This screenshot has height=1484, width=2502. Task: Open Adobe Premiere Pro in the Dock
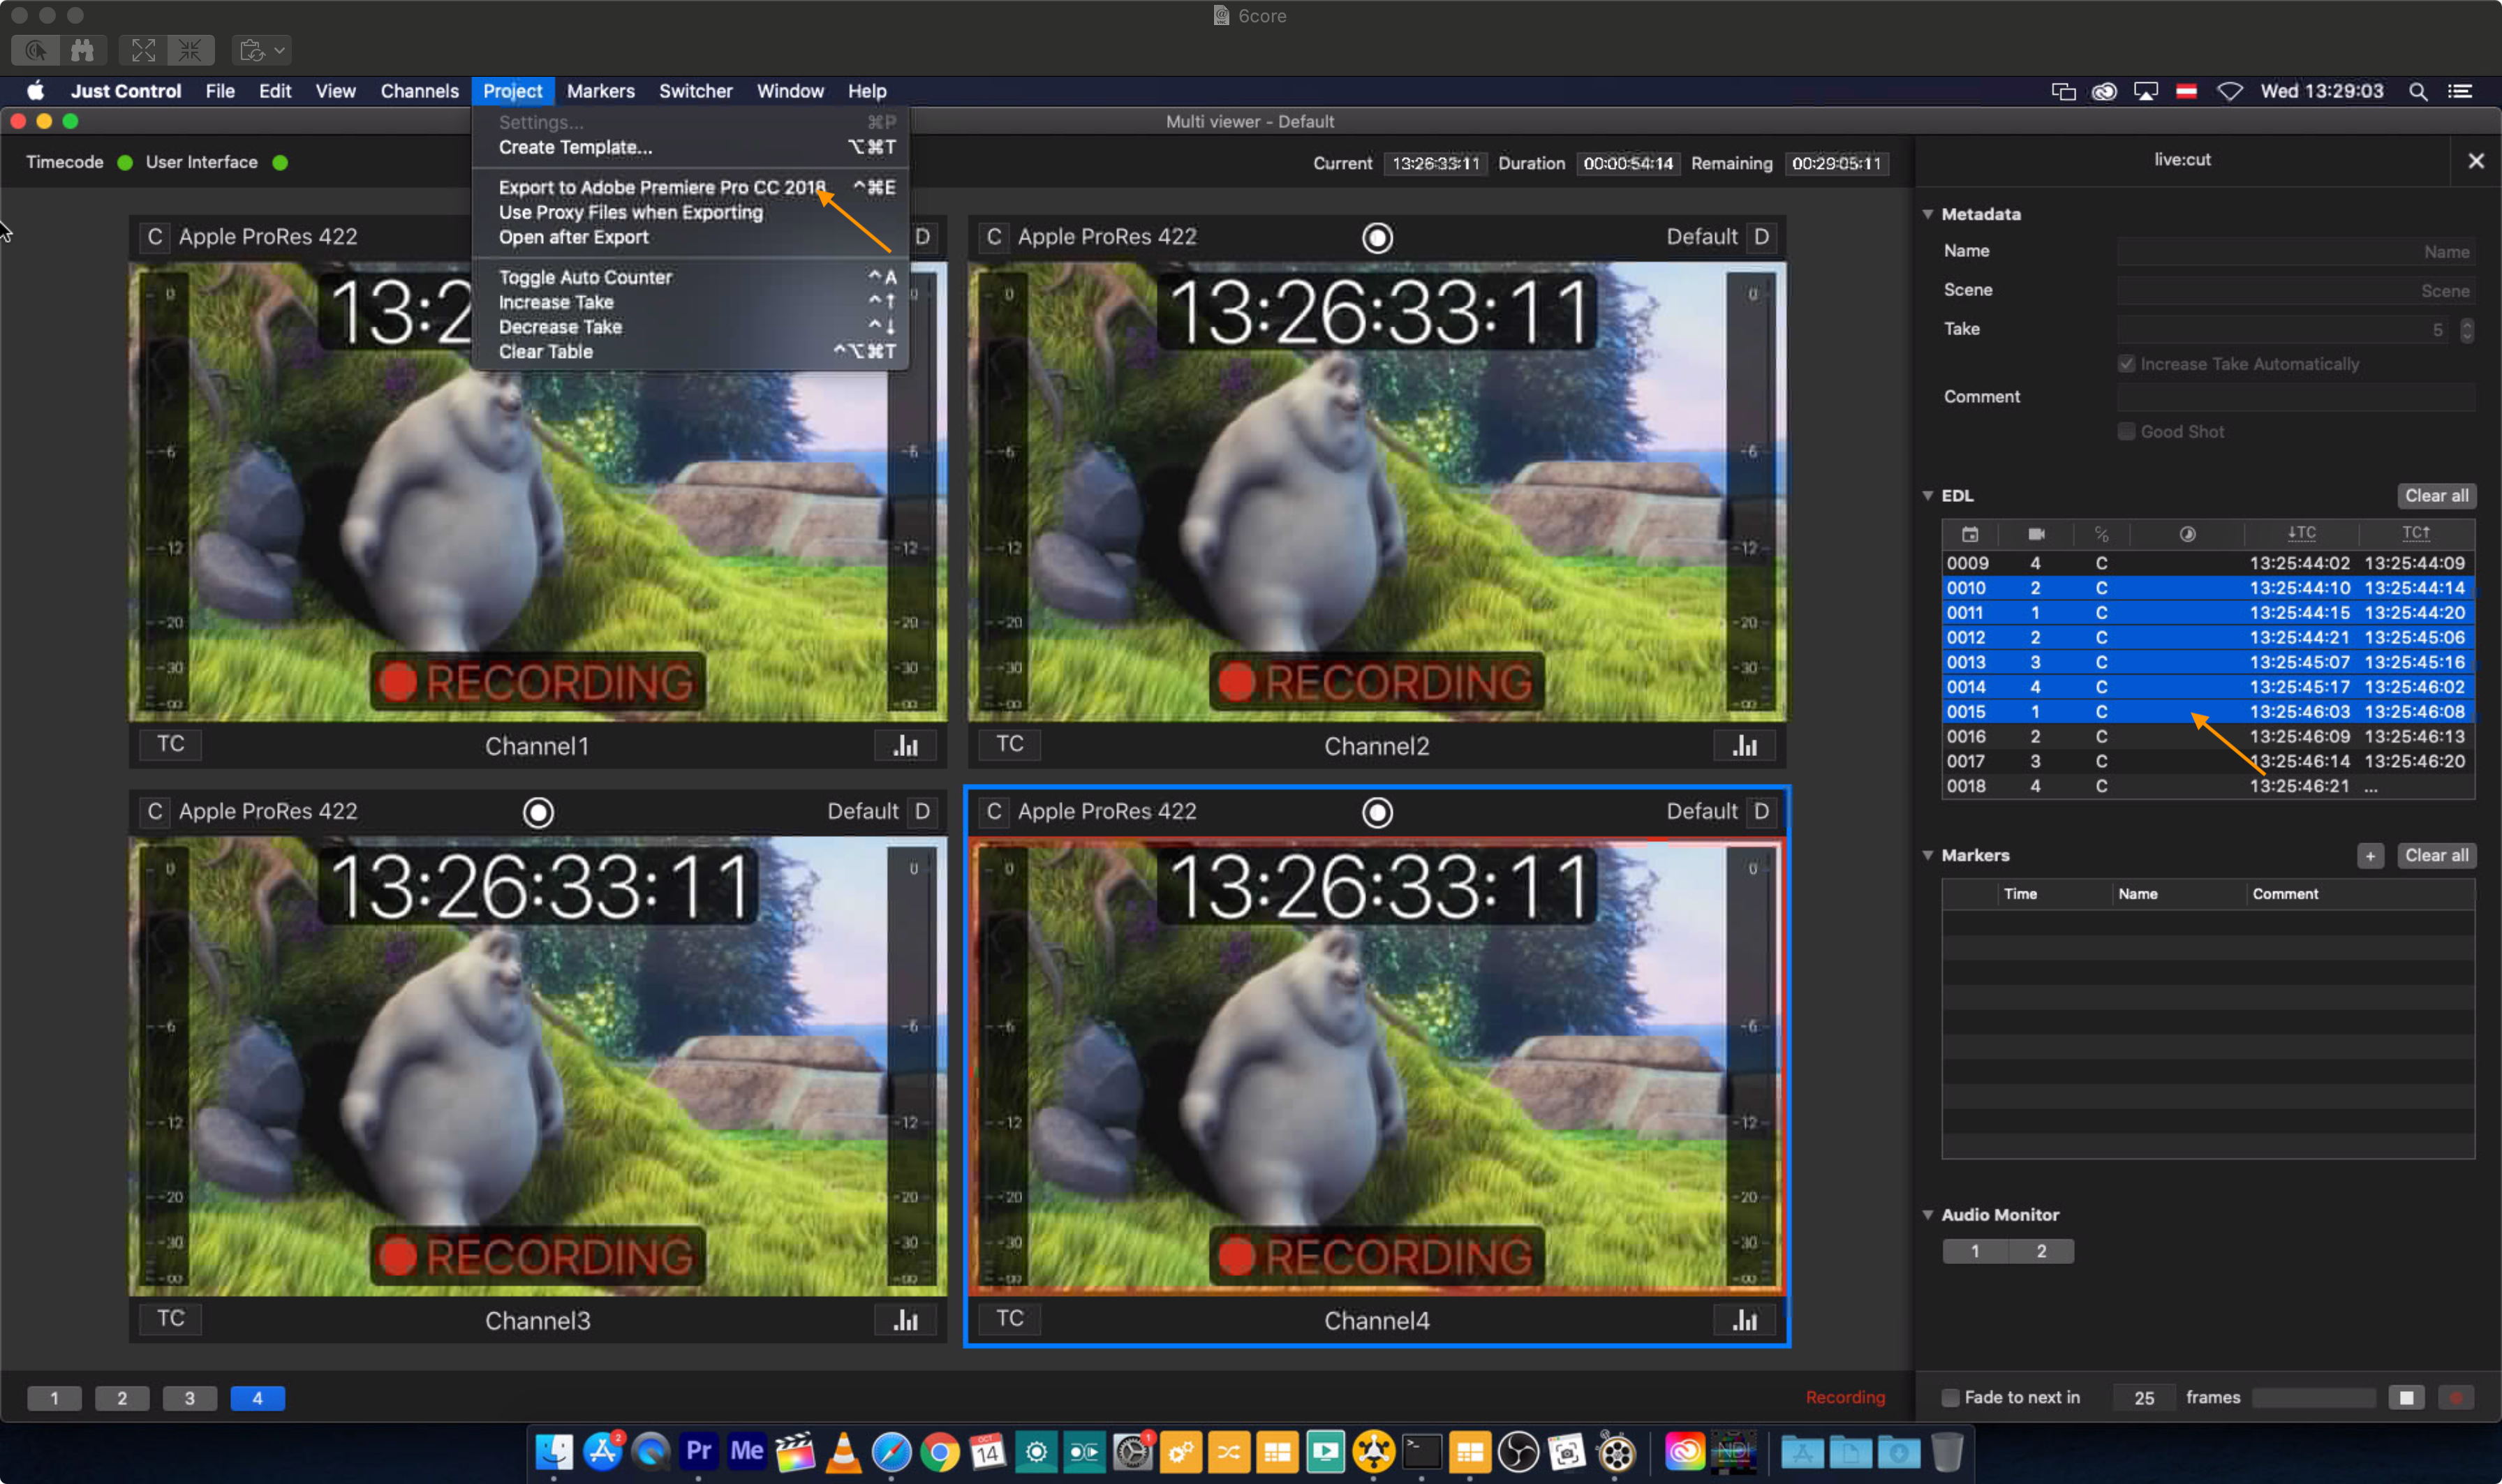pyautogui.click(x=699, y=1451)
